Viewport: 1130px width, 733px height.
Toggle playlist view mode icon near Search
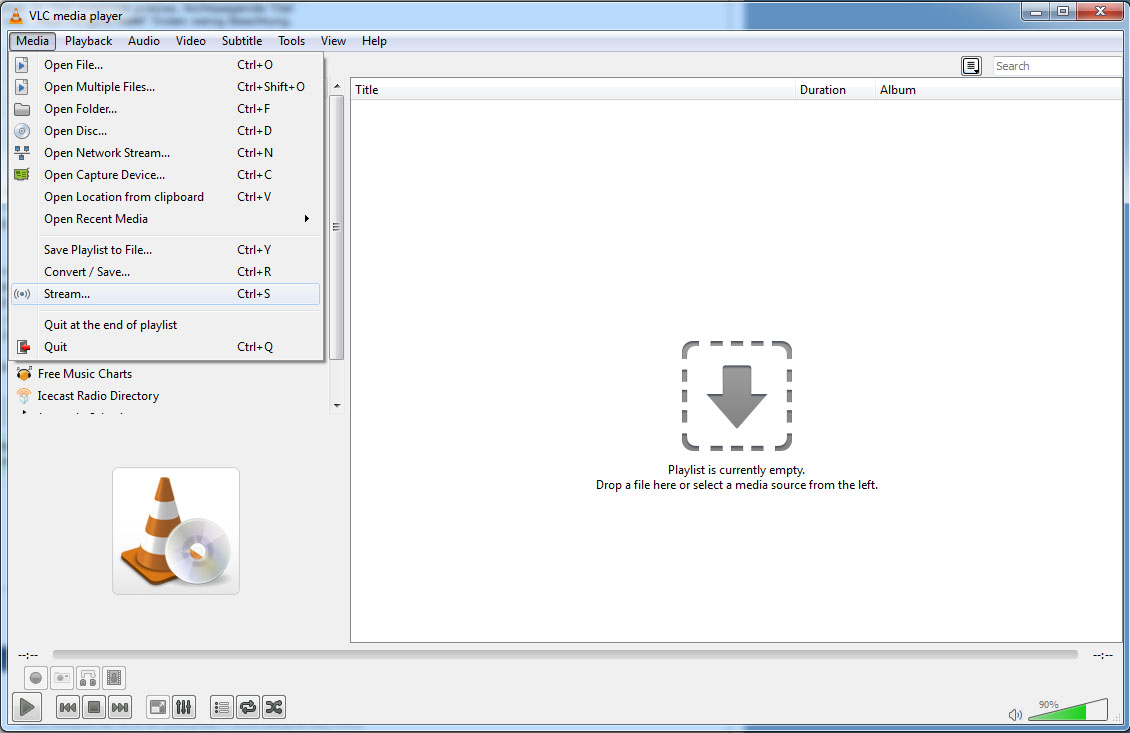click(x=971, y=66)
